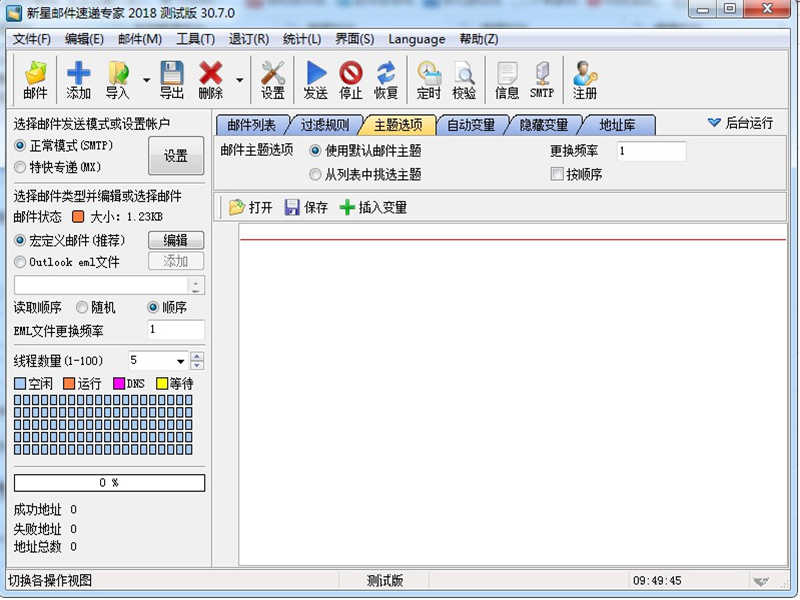The height and width of the screenshot is (600, 800).
Task: Click the thread count spinner arrows
Action: [197, 361]
